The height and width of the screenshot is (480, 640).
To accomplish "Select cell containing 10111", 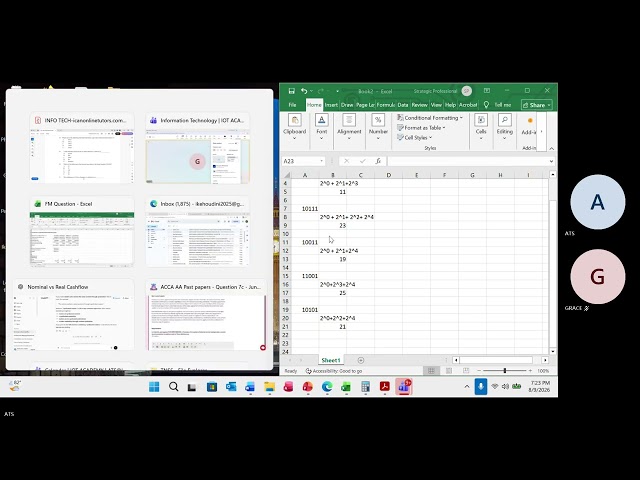I will [x=304, y=209].
